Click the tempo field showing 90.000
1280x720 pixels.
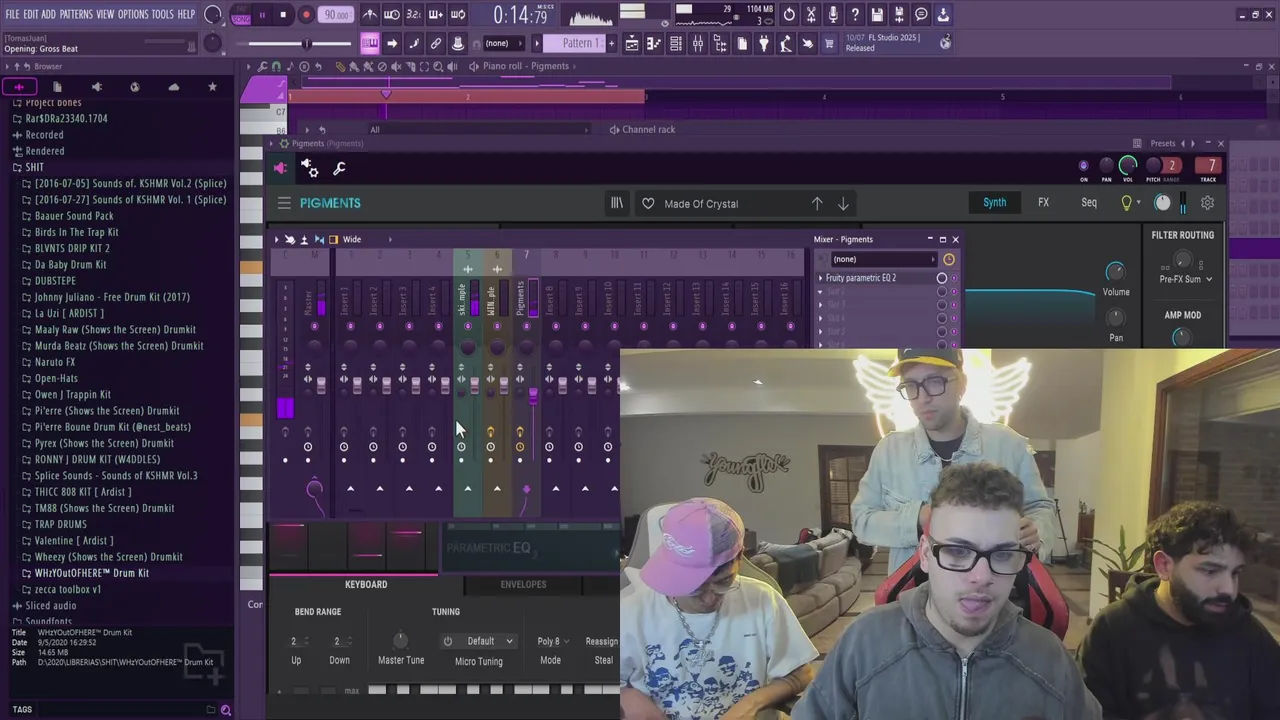[x=337, y=15]
